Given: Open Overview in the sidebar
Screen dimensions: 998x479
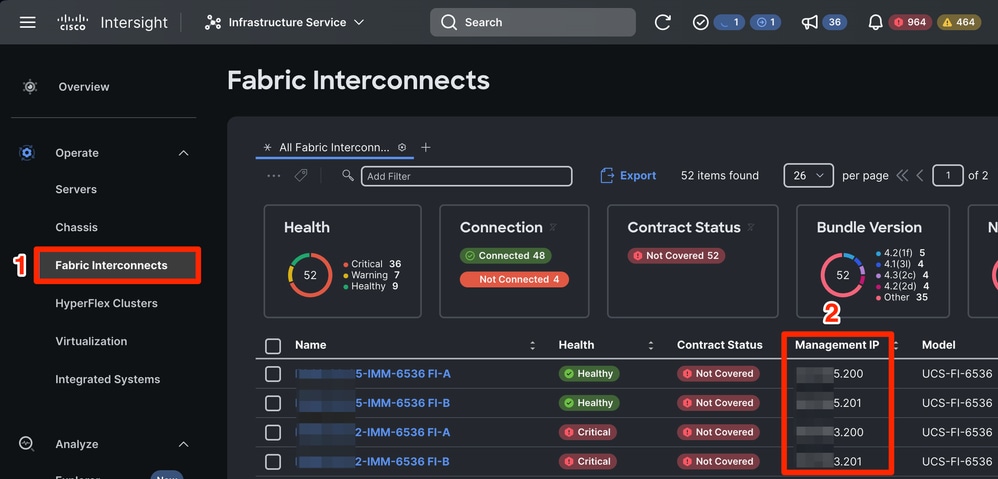Looking at the screenshot, I should click(84, 87).
